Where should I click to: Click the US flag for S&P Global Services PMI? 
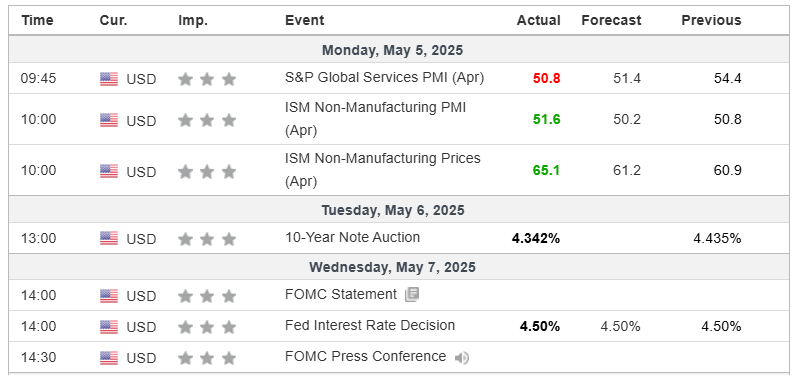click(x=109, y=79)
